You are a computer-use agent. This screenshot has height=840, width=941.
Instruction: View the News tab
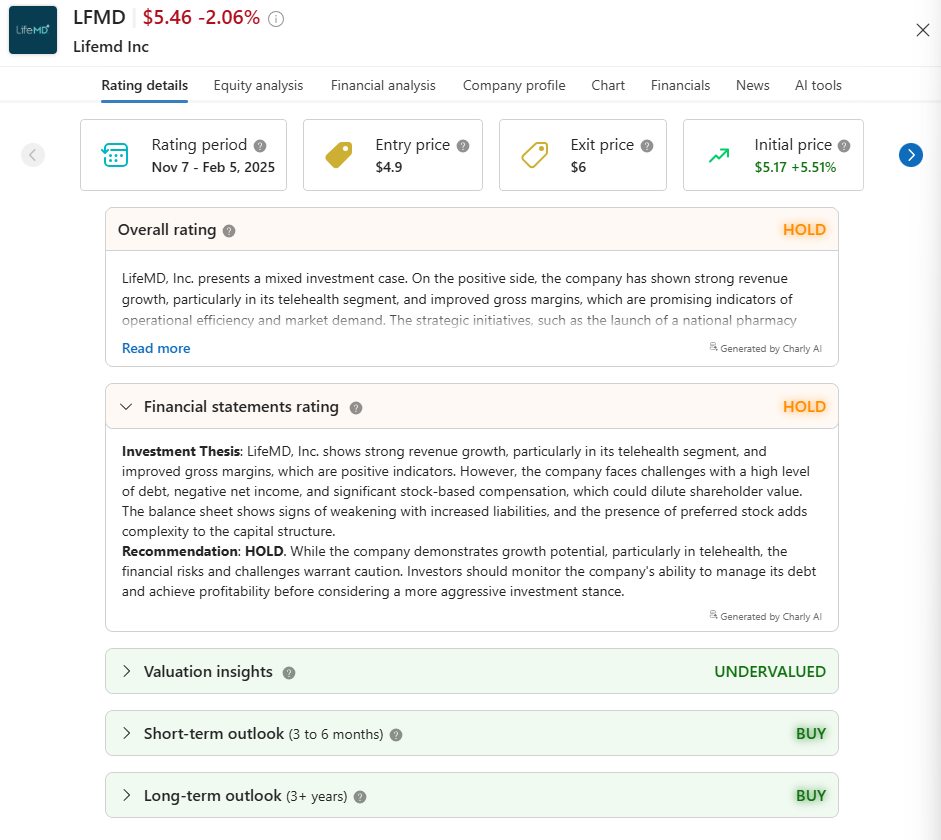753,85
